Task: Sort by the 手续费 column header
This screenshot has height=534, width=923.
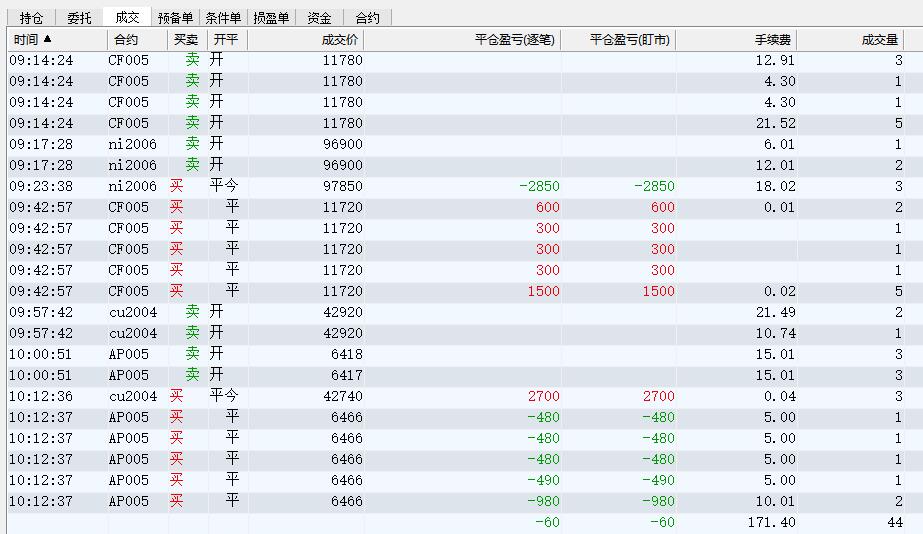Action: (x=737, y=39)
